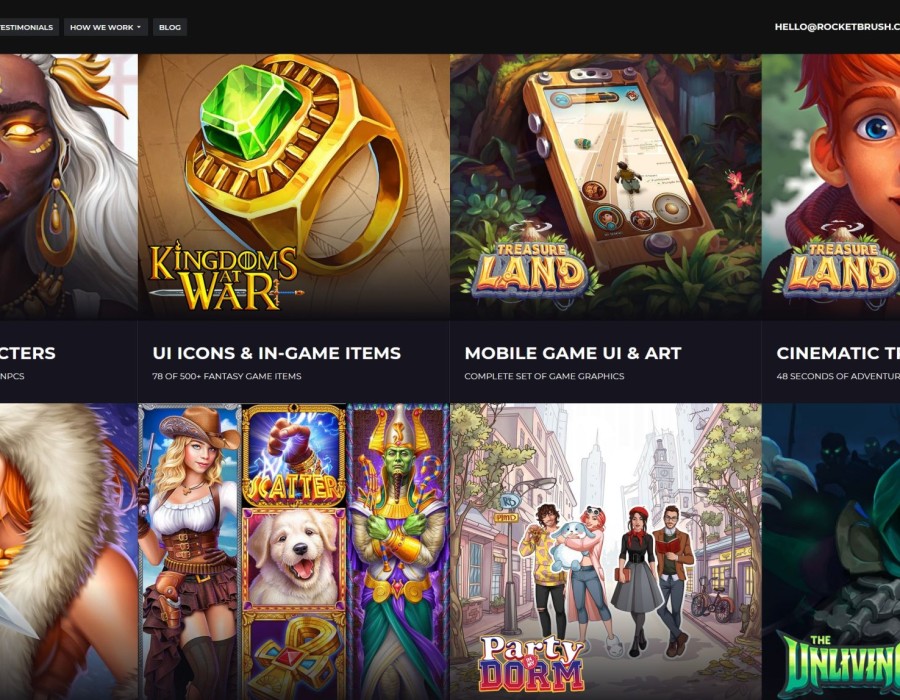Click the Kingdoms at War logo
Image resolution: width=900 pixels, height=700 pixels.
pyautogui.click(x=224, y=277)
